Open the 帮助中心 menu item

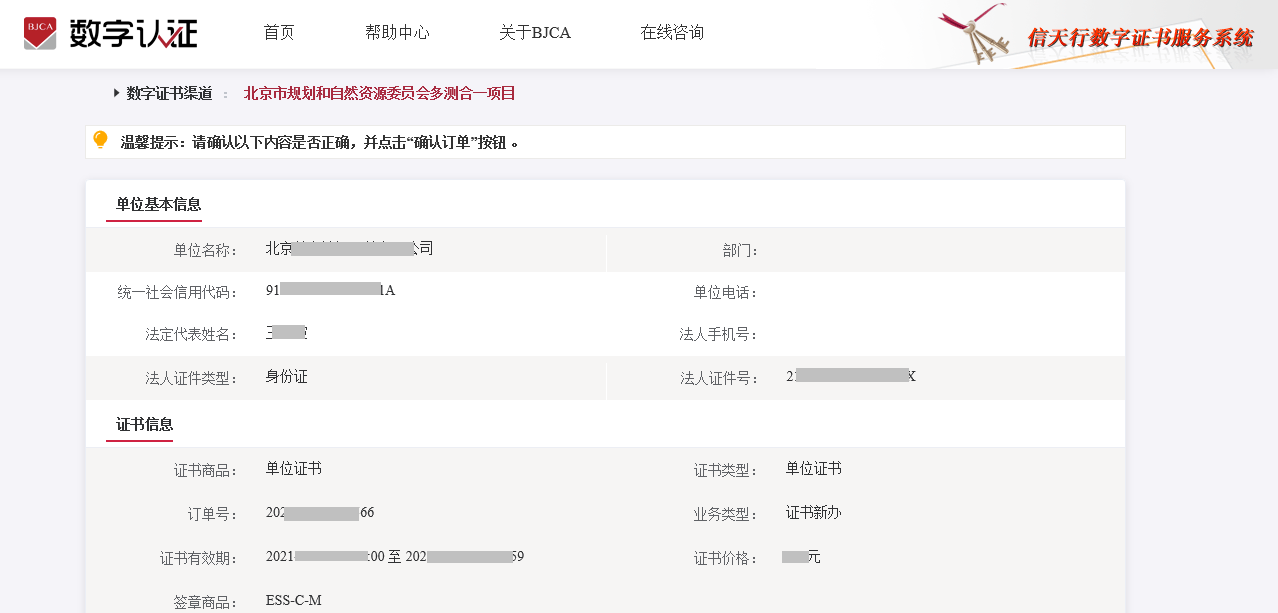pyautogui.click(x=397, y=33)
